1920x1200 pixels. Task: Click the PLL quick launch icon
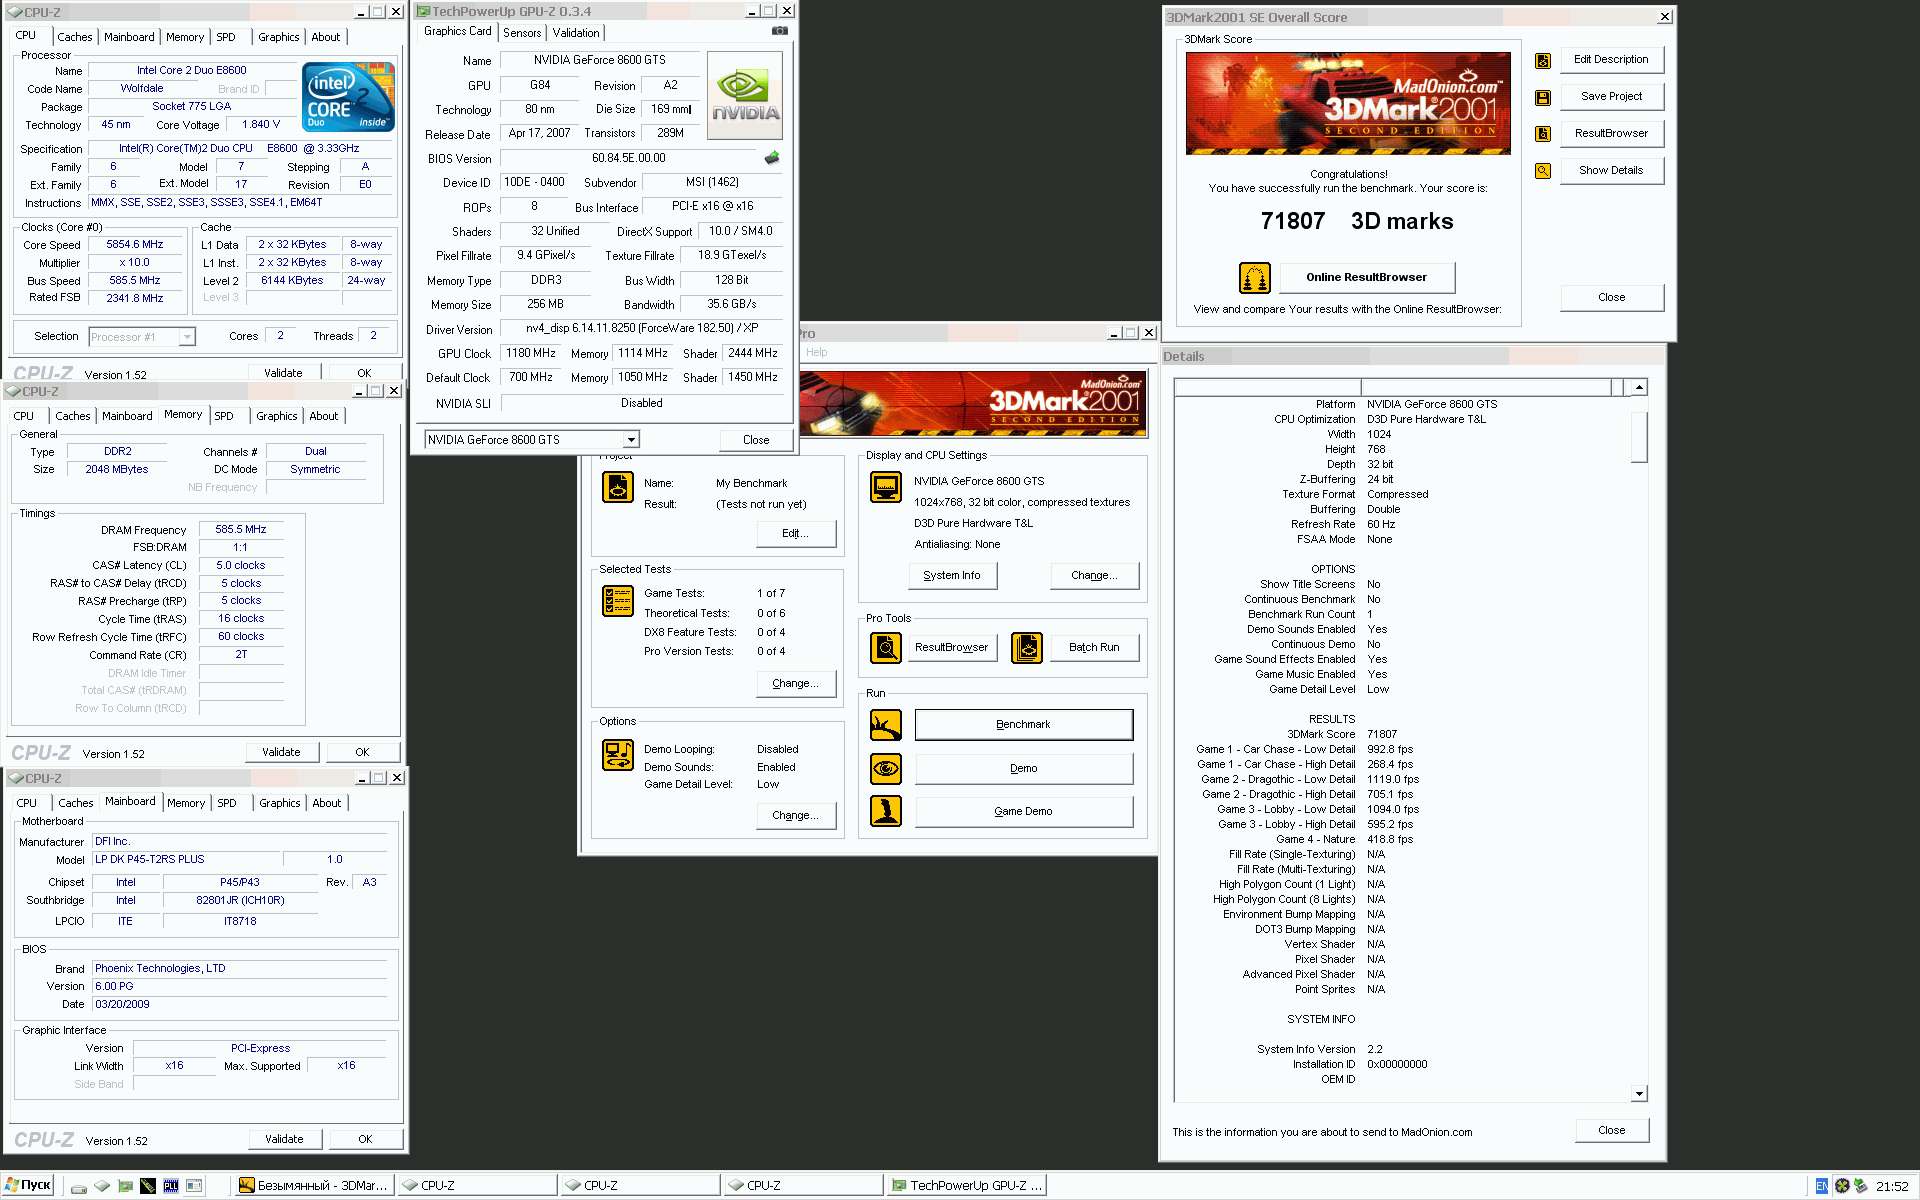pos(171,1186)
